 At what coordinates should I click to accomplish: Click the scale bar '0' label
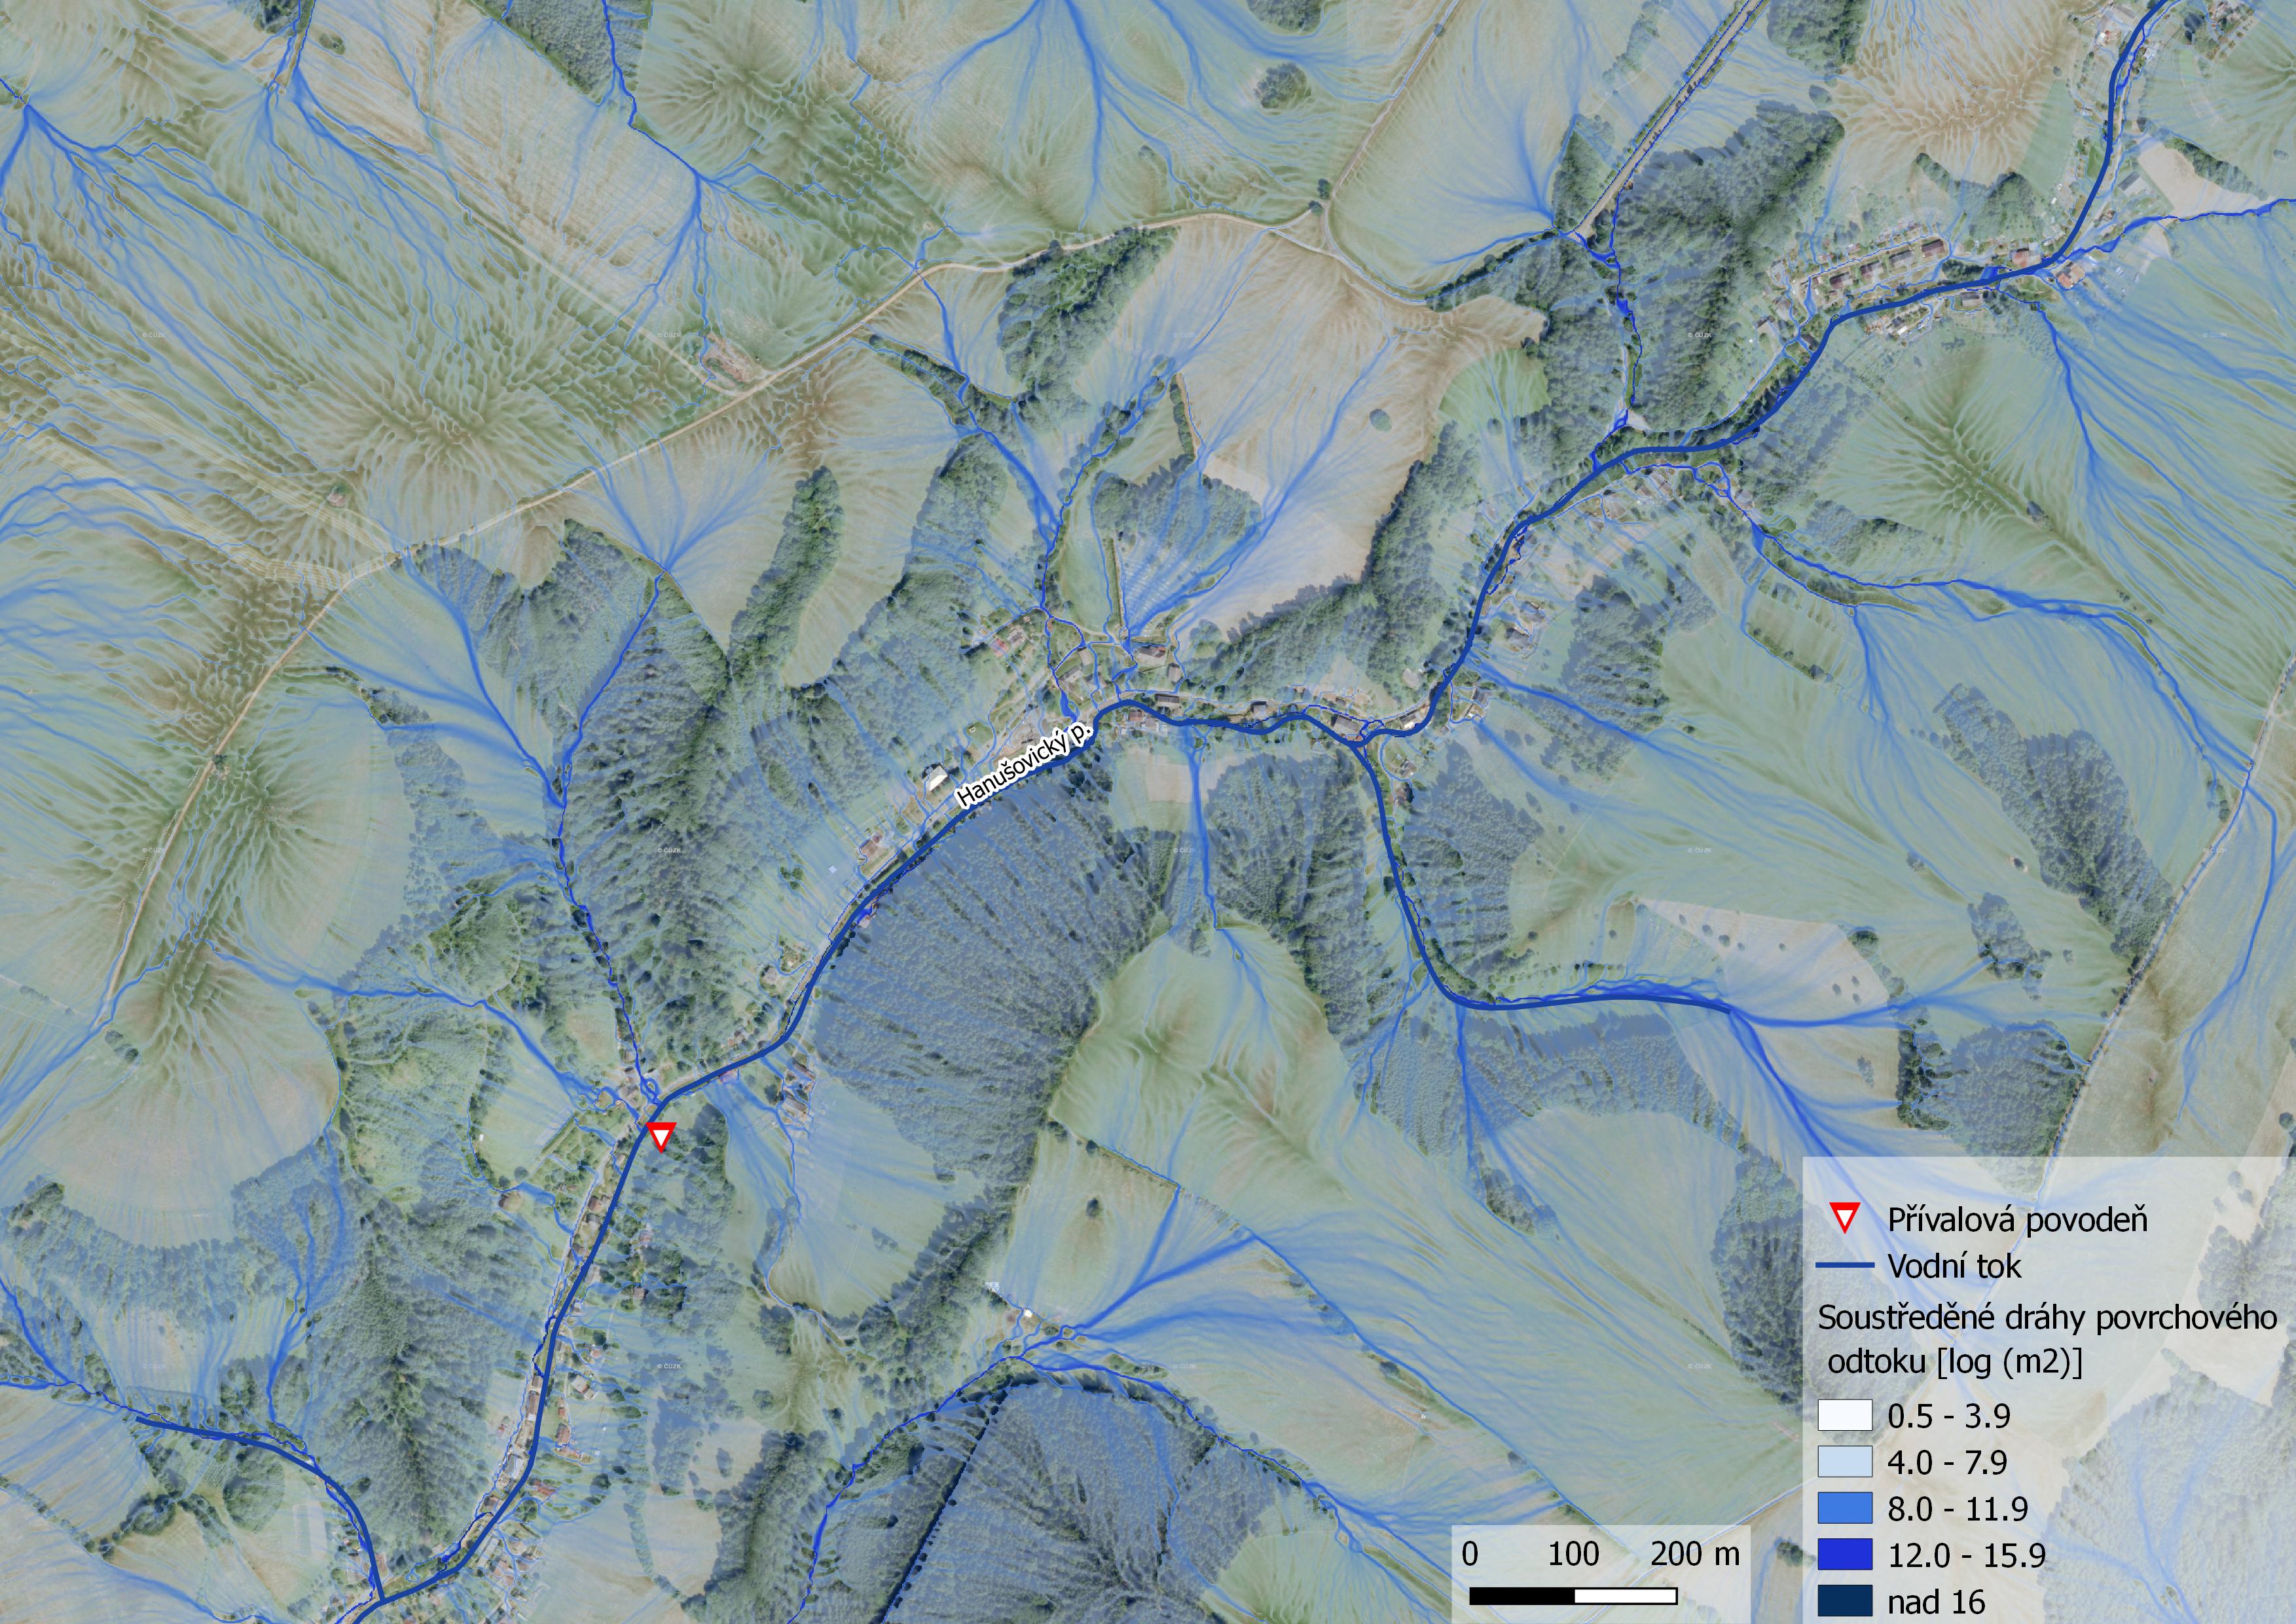tap(1469, 1553)
